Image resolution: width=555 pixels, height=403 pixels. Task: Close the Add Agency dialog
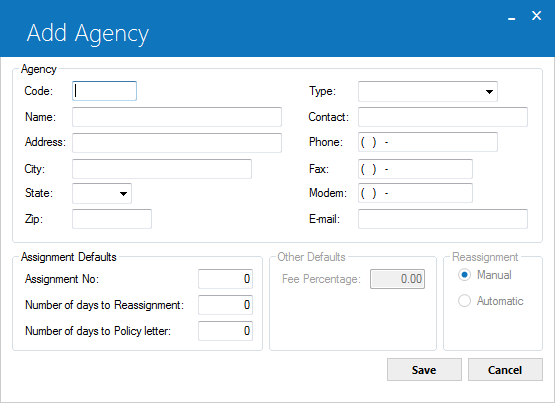[537, 16]
